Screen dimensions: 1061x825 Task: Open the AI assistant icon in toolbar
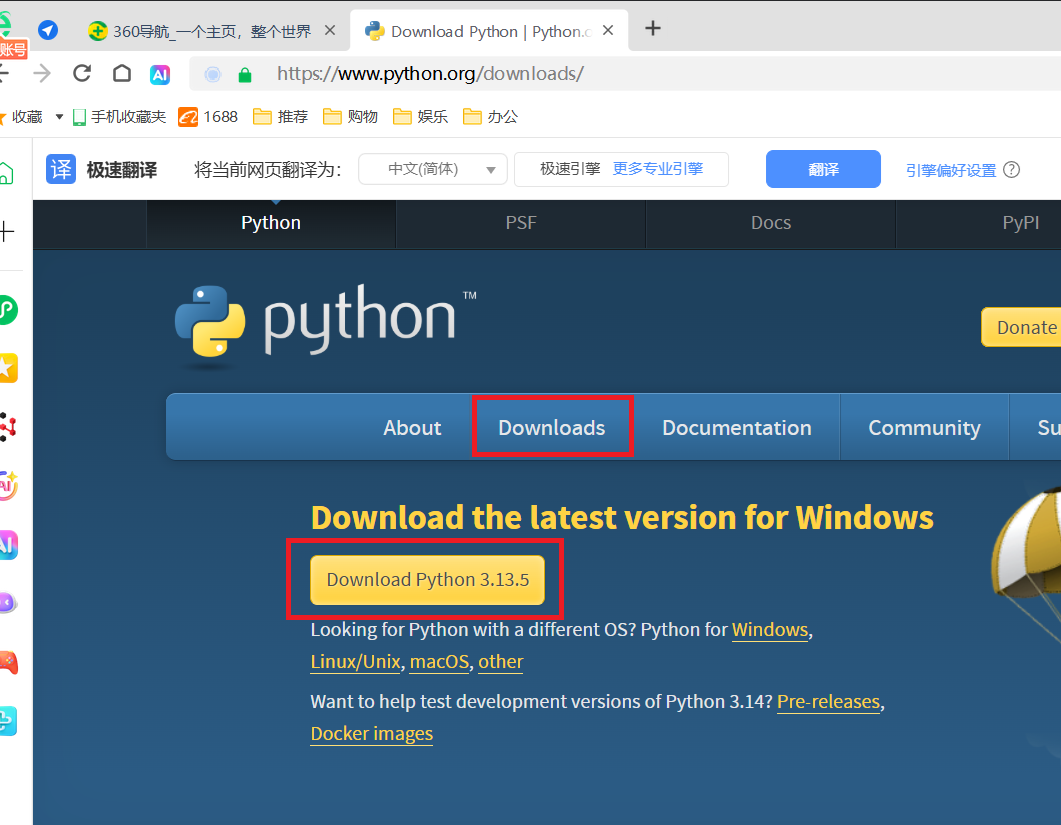coord(160,74)
